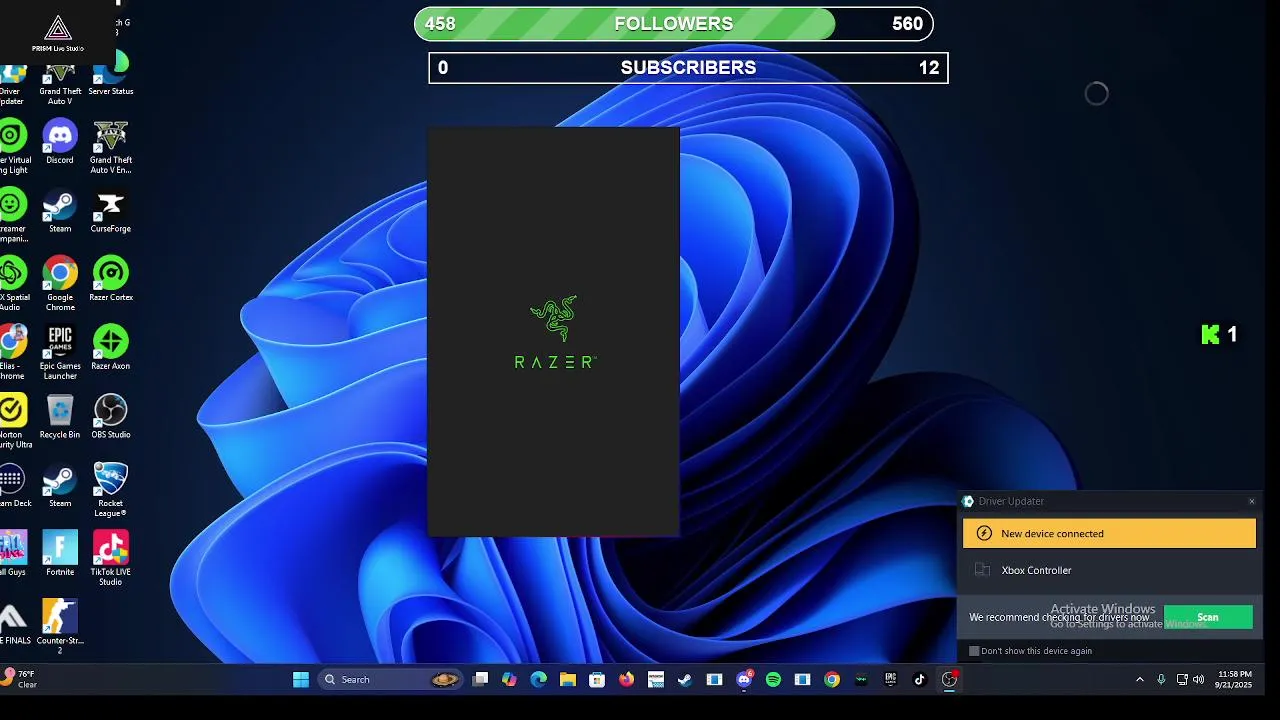The height and width of the screenshot is (720, 1280).
Task: Open Epic Games from the taskbar
Action: pos(890,680)
